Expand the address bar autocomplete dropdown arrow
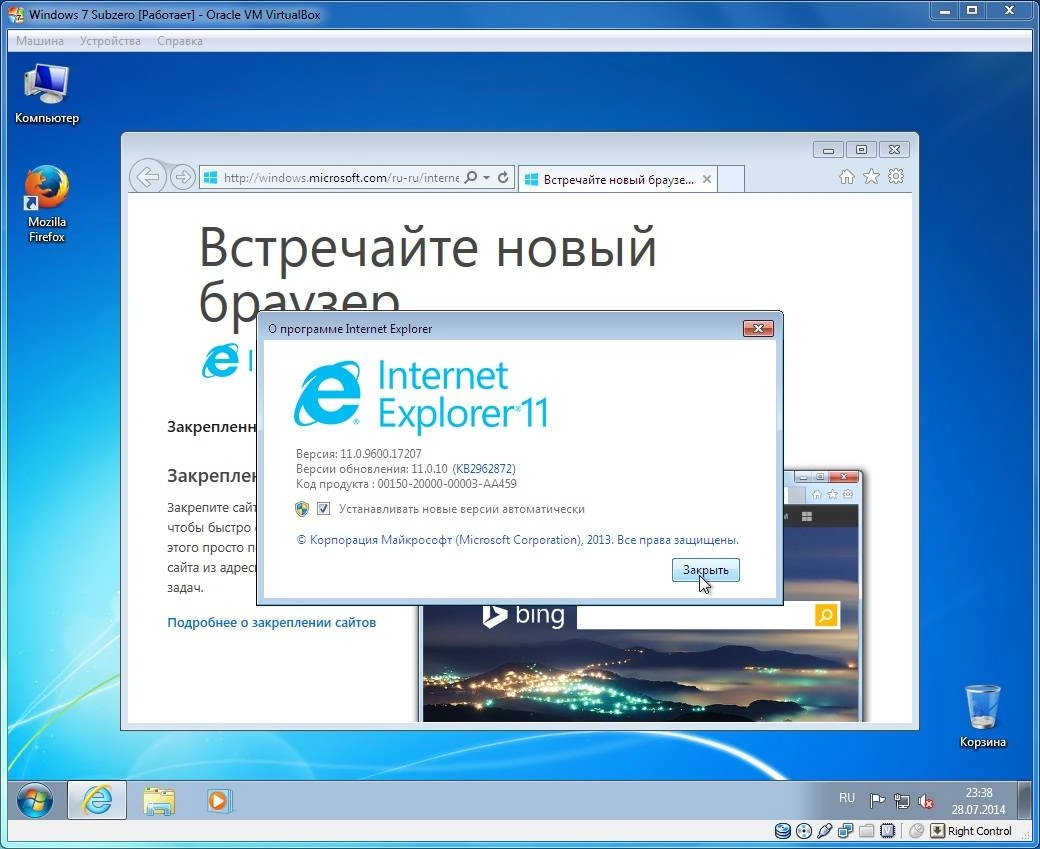 point(486,178)
